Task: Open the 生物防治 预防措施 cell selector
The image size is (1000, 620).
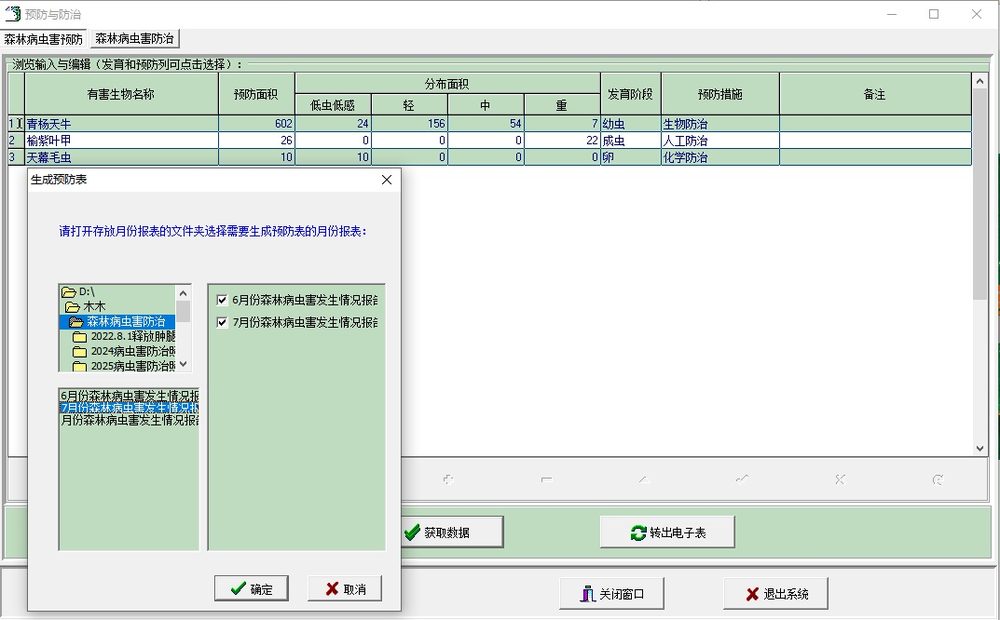Action: point(720,124)
